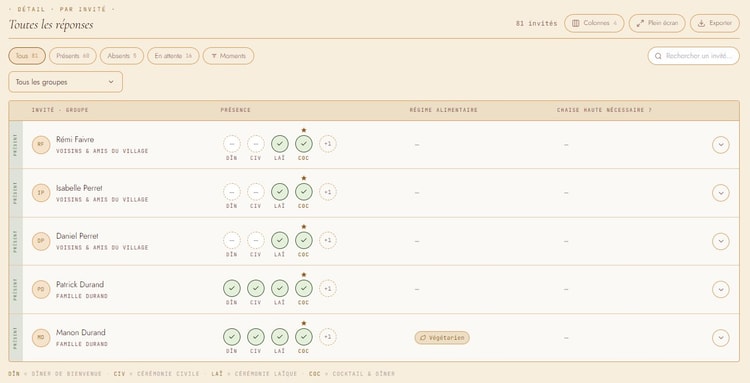Click Famille Durand under Patrick Durand

click(x=82, y=296)
